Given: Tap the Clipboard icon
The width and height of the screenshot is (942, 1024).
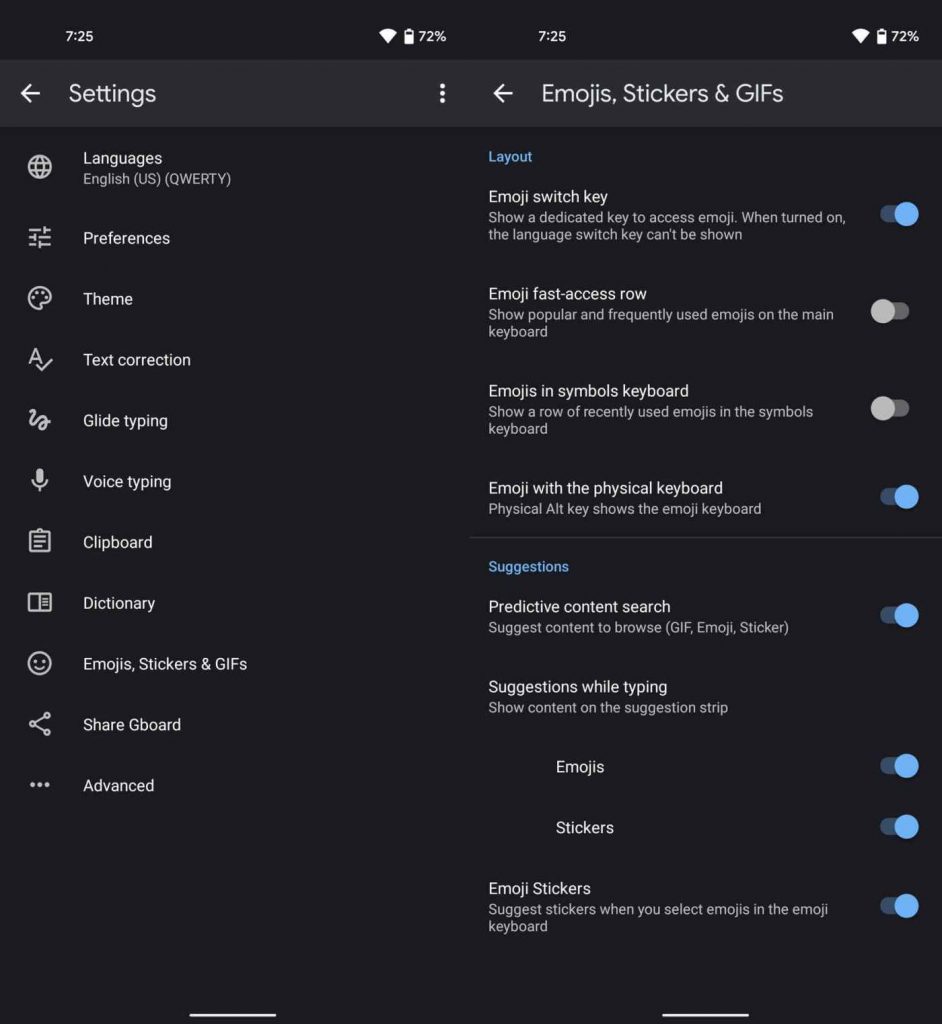Looking at the screenshot, I should click(x=40, y=542).
